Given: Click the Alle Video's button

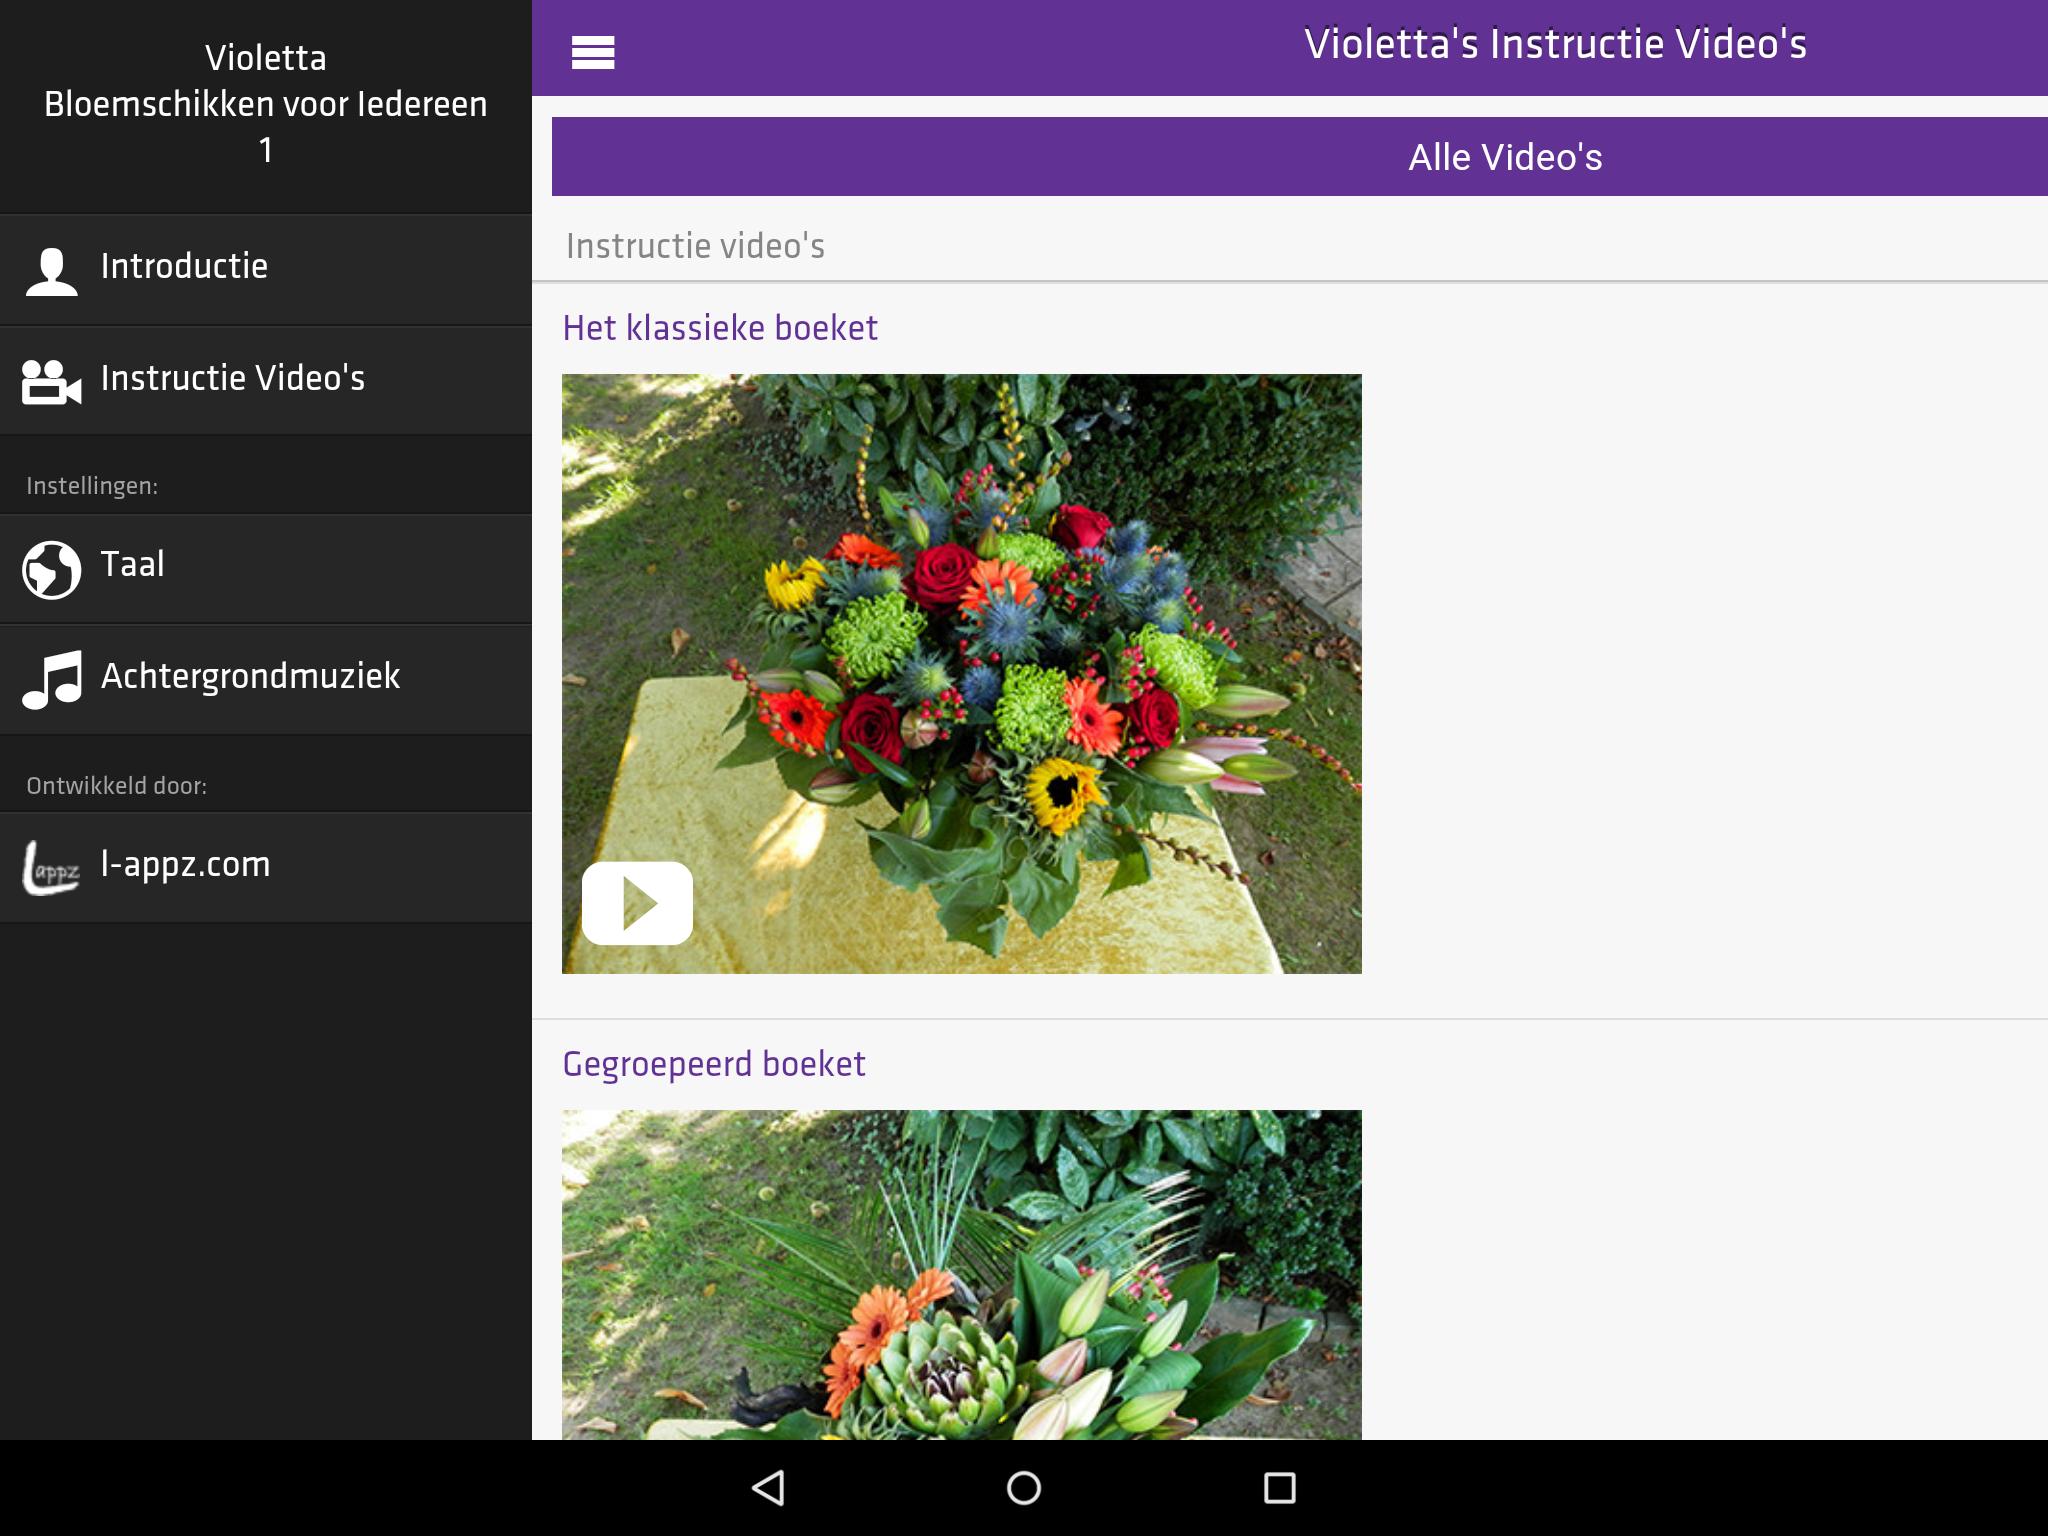Looking at the screenshot, I should (x=1300, y=156).
